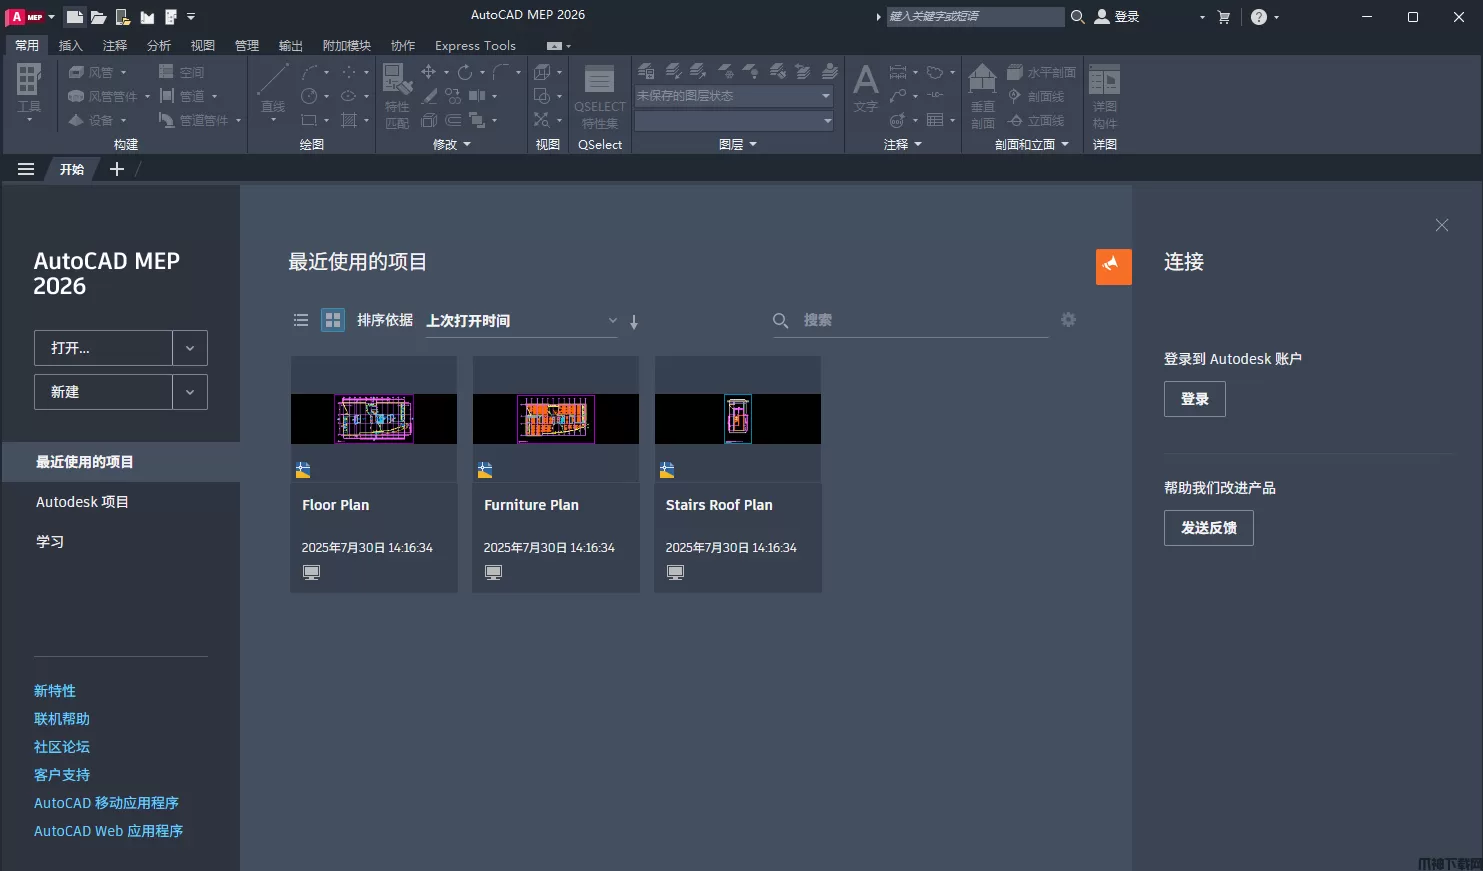
Task: Click the orange announcements megaphone icon
Action: (1113, 266)
